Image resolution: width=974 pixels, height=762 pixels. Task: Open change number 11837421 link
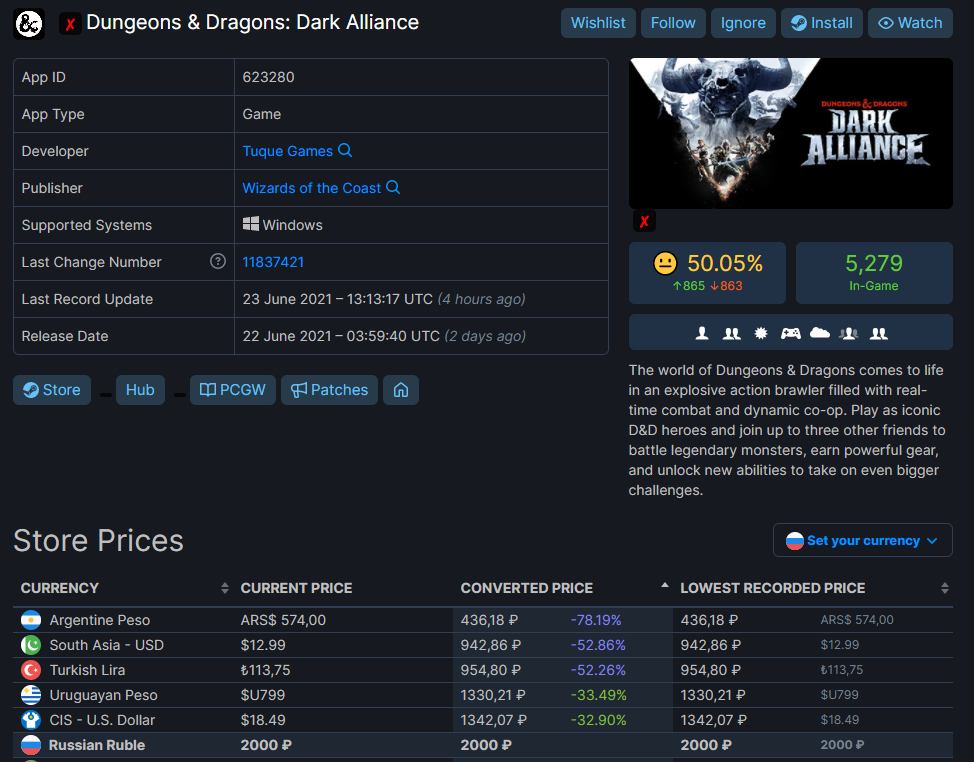click(x=273, y=262)
